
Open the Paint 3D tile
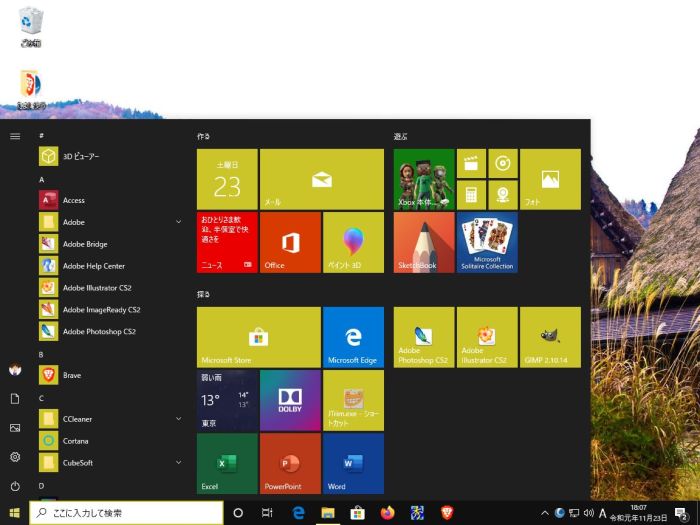(353, 242)
